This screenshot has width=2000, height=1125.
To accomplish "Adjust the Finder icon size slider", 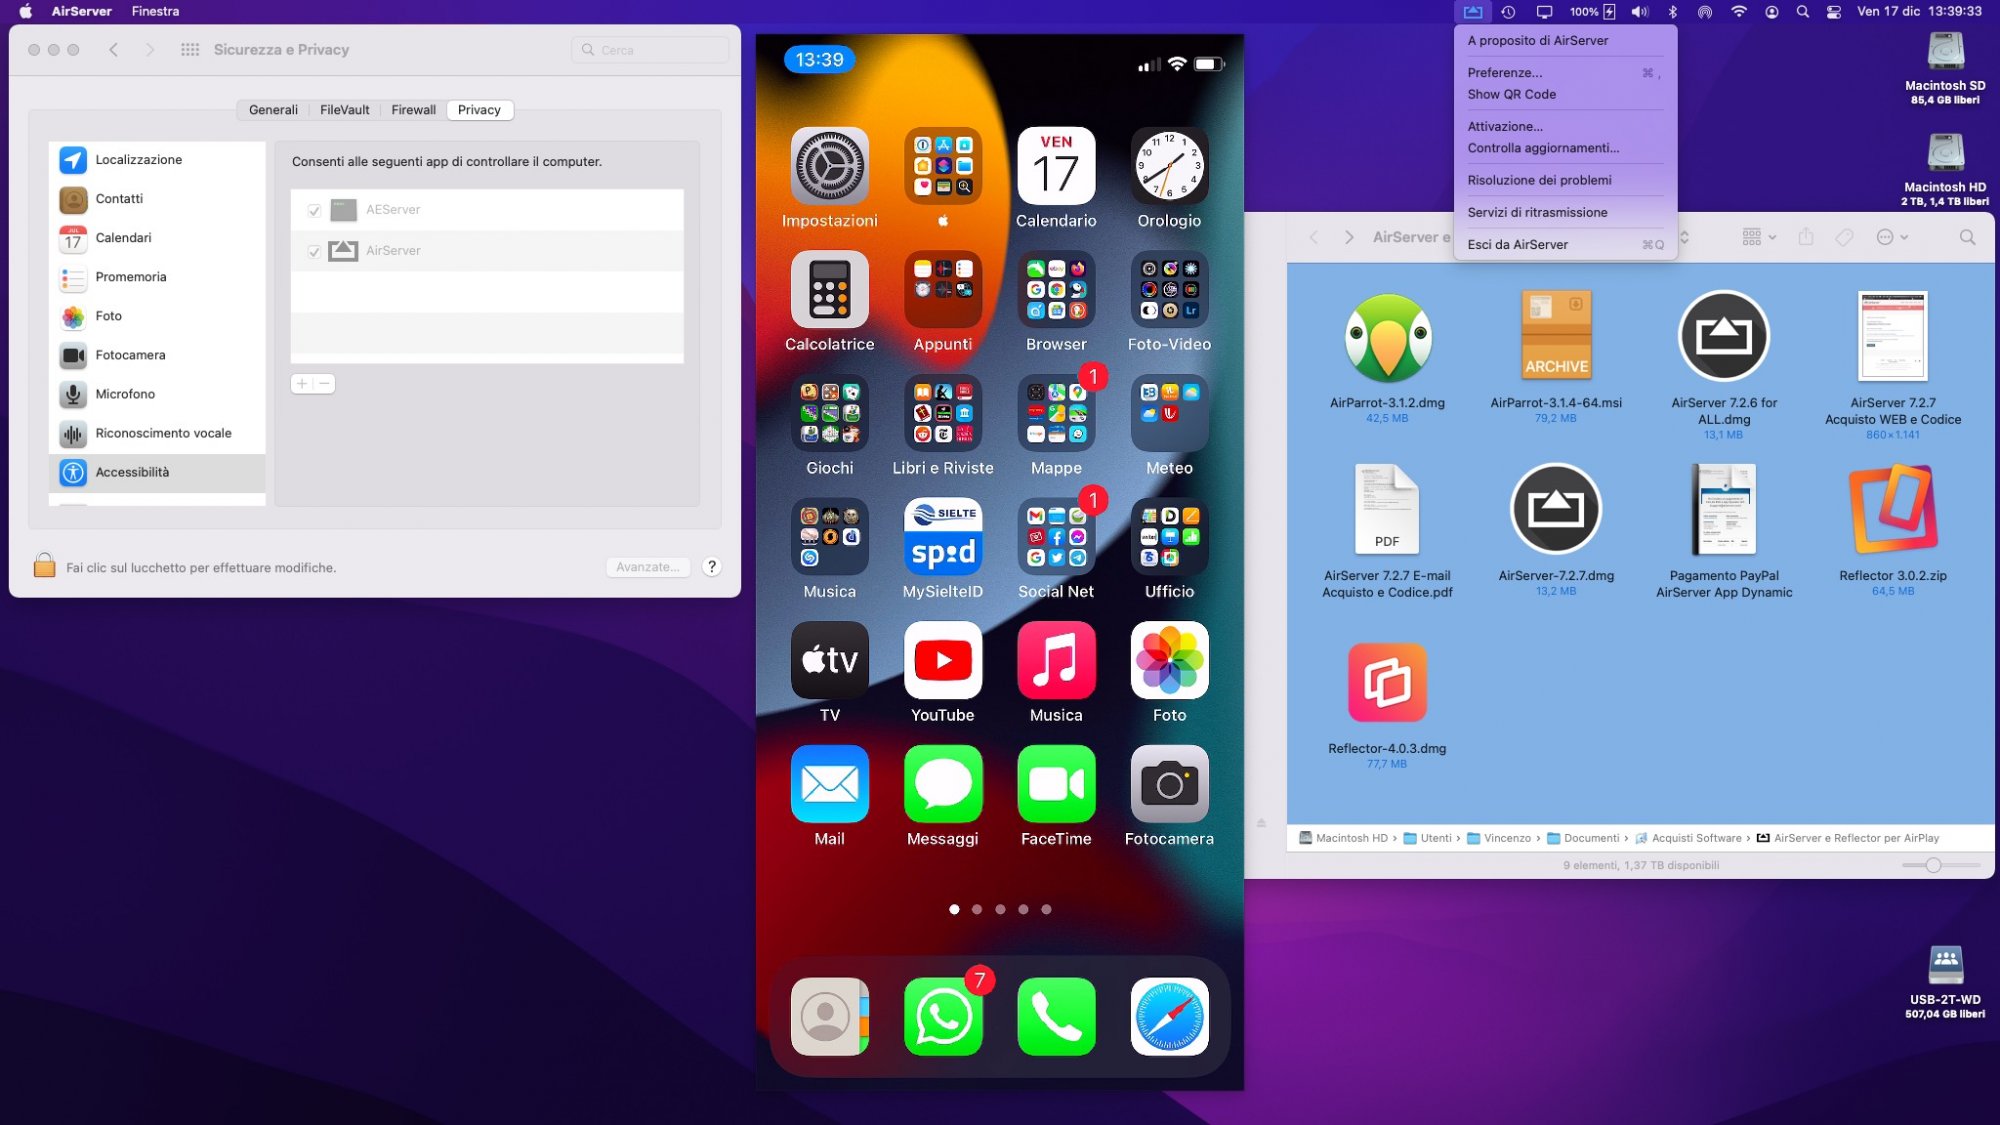I will 1933,865.
